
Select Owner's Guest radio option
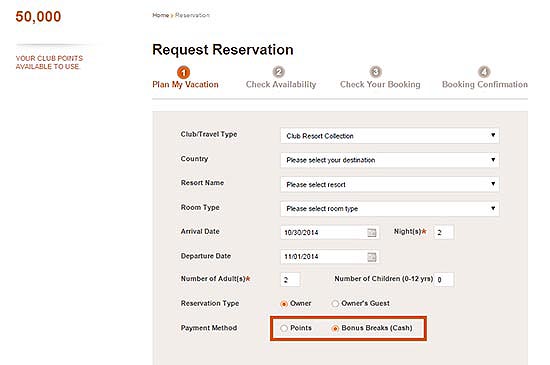(335, 304)
